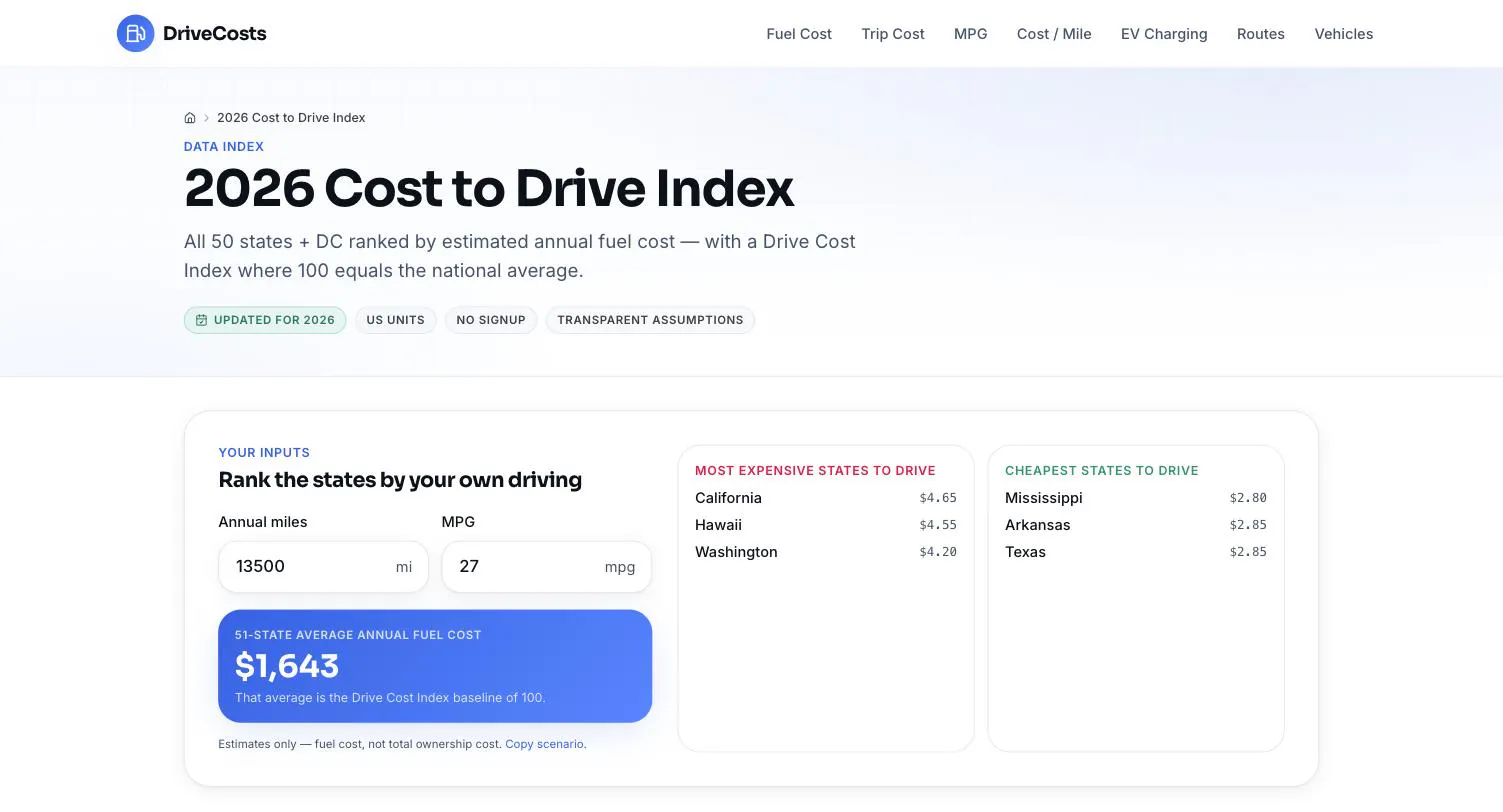Click the Texas row

pos(1136,552)
